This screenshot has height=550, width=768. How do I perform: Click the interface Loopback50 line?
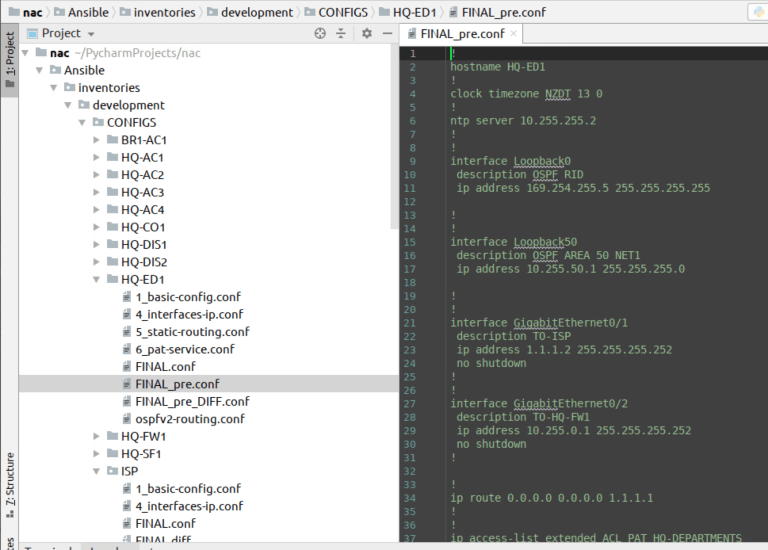[514, 242]
